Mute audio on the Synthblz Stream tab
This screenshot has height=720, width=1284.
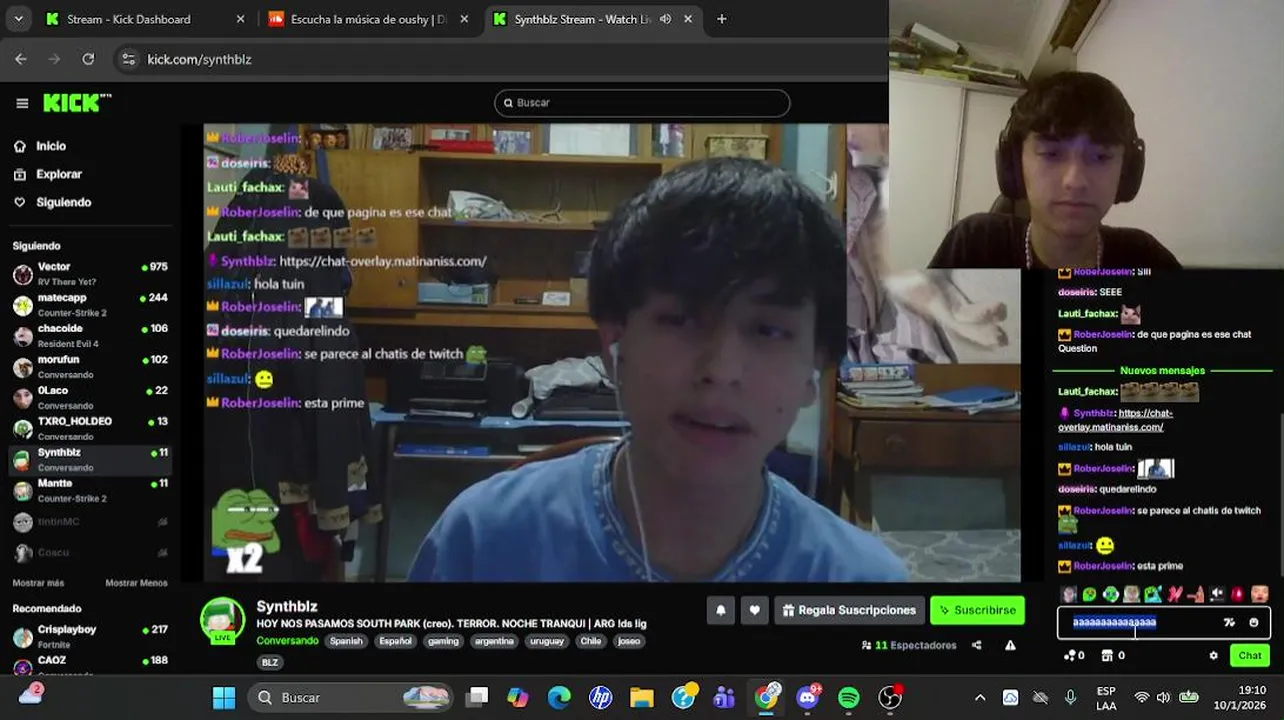pyautogui.click(x=665, y=19)
